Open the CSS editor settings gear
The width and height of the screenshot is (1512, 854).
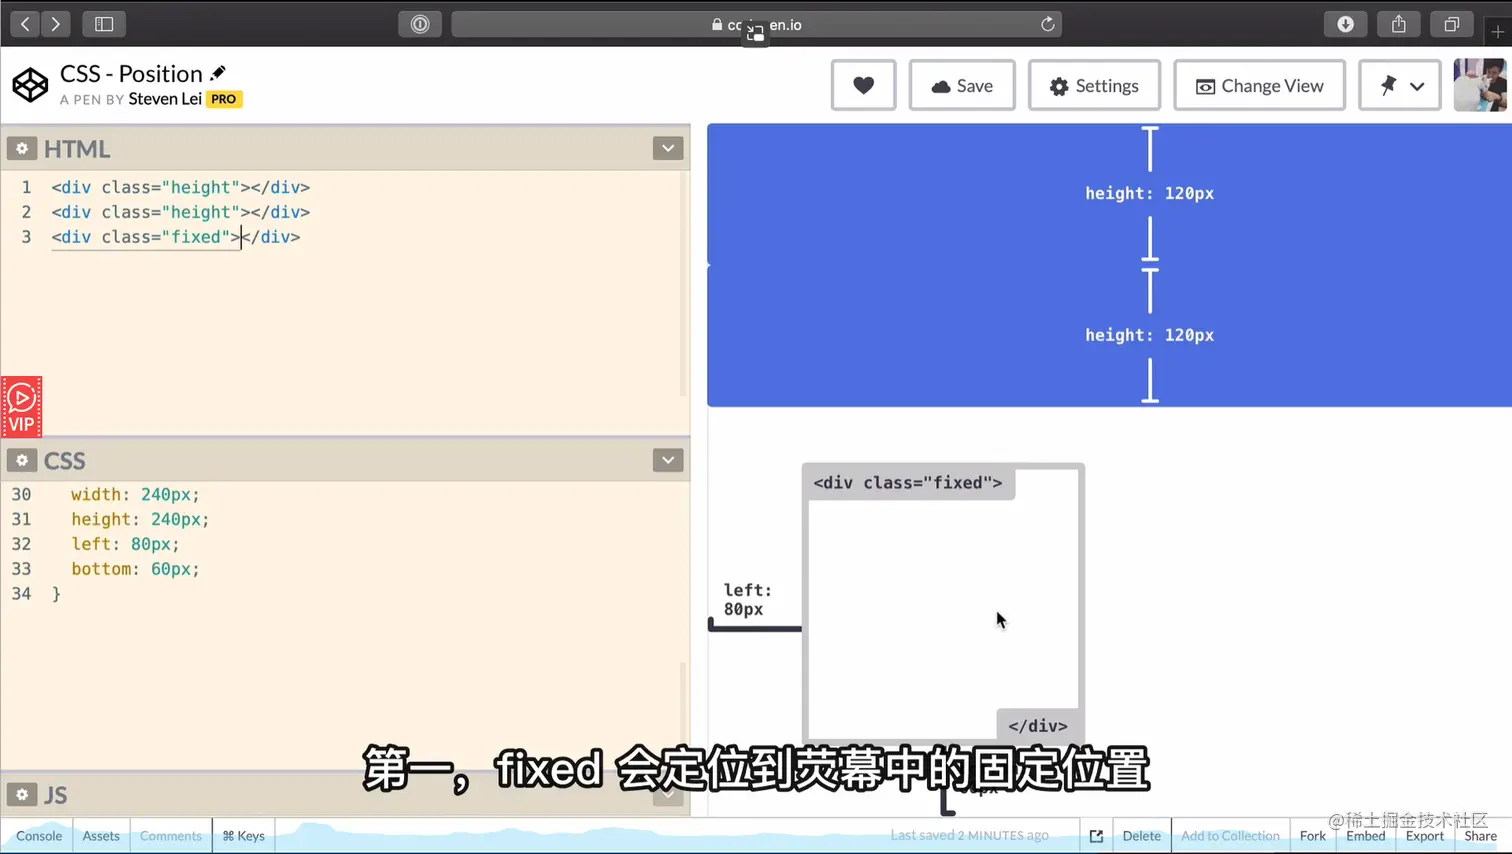click(x=21, y=460)
